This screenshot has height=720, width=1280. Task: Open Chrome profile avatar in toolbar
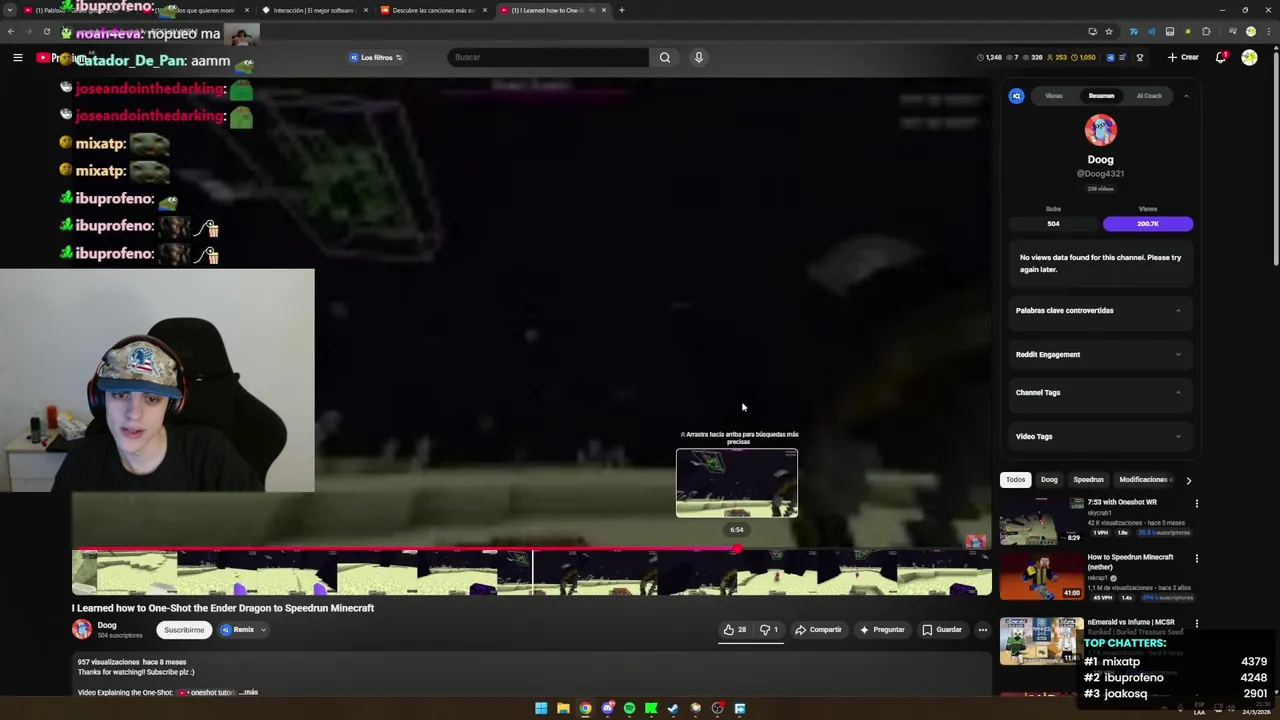[x=1250, y=31]
